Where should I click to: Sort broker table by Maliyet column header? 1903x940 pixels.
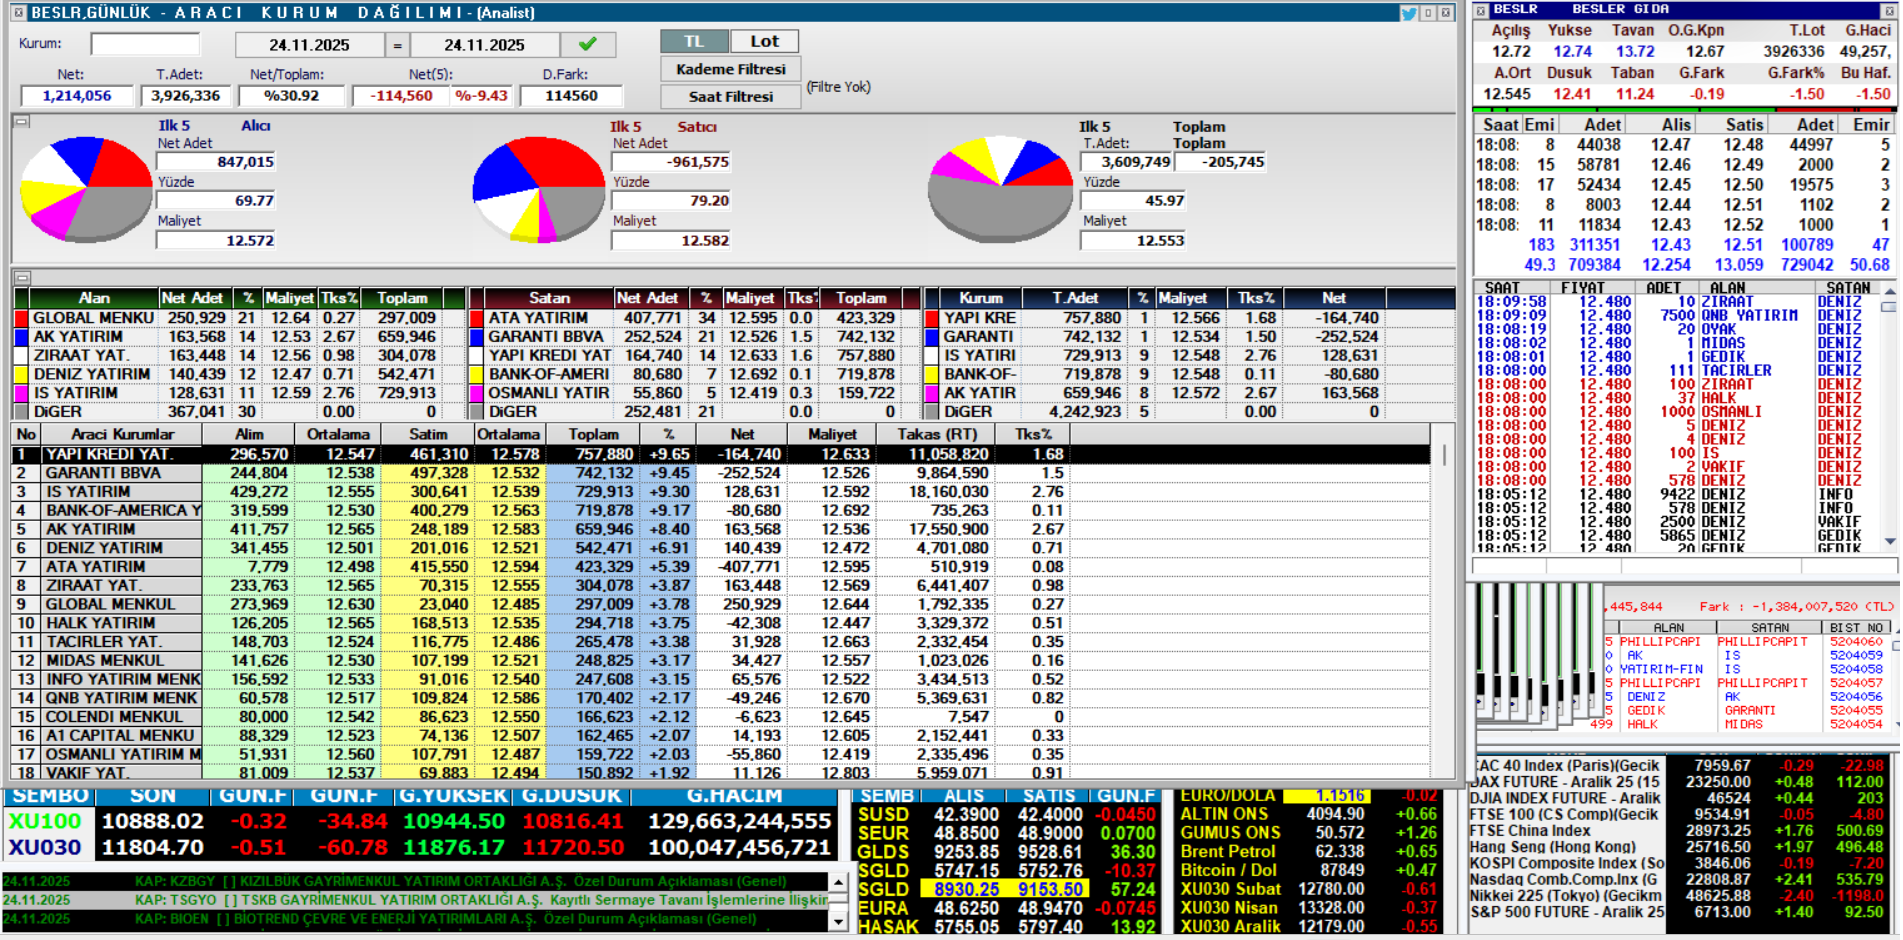pyautogui.click(x=832, y=434)
